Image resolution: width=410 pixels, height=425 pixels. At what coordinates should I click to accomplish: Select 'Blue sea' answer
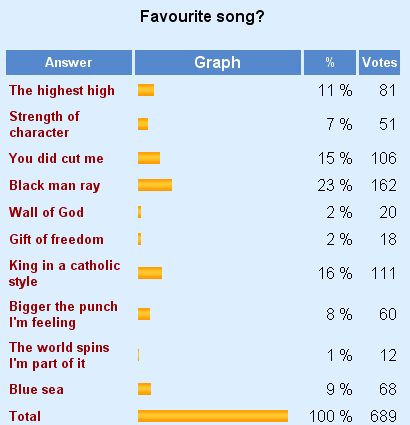pos(36,389)
